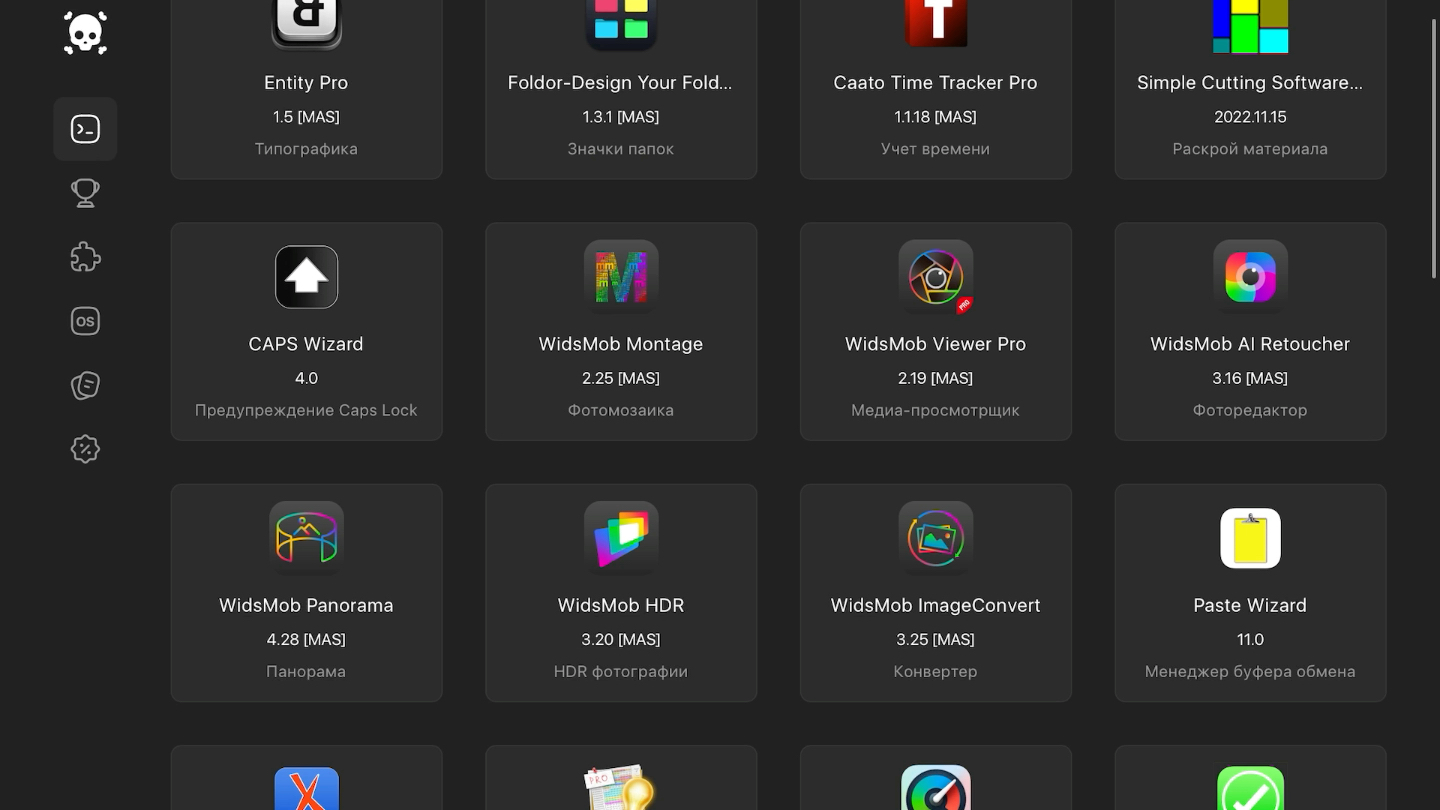
Task: Open the trophy section in sidebar
Action: pos(85,193)
